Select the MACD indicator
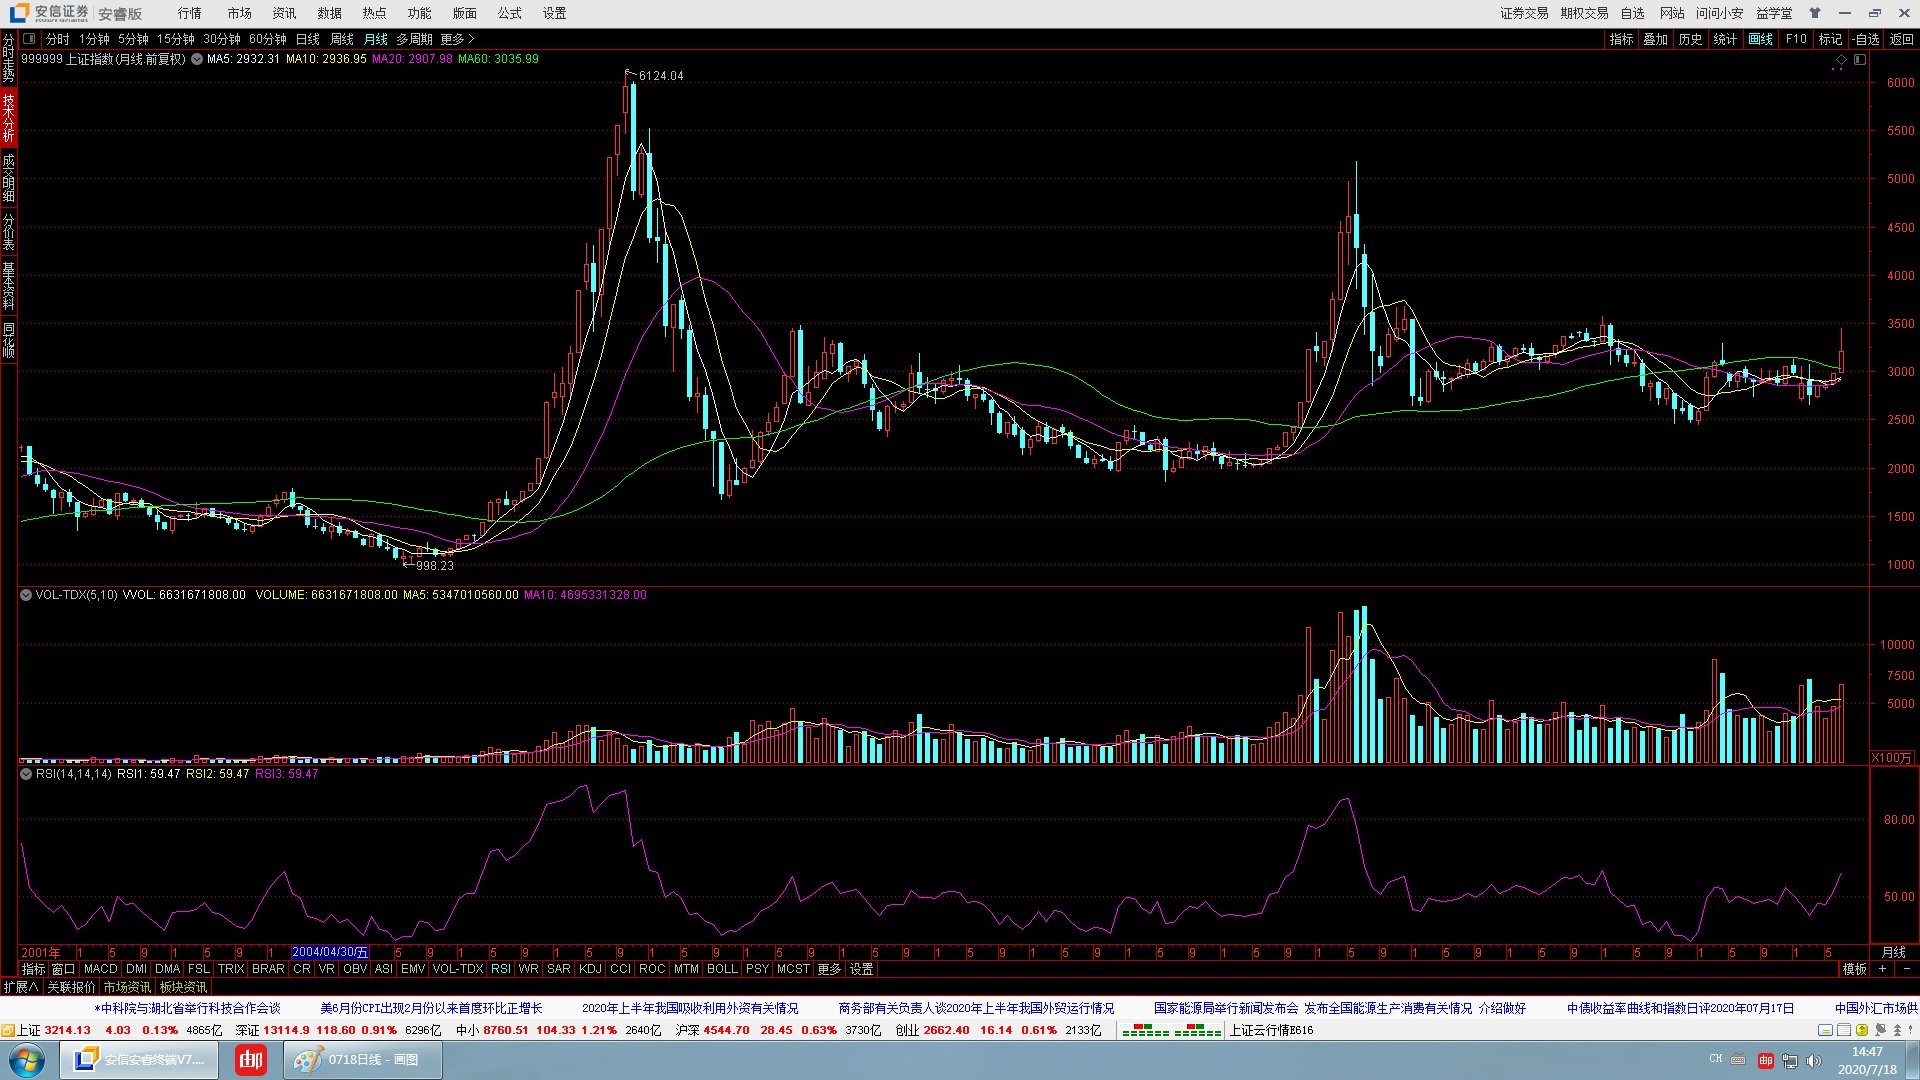The image size is (1920, 1080). tap(101, 969)
